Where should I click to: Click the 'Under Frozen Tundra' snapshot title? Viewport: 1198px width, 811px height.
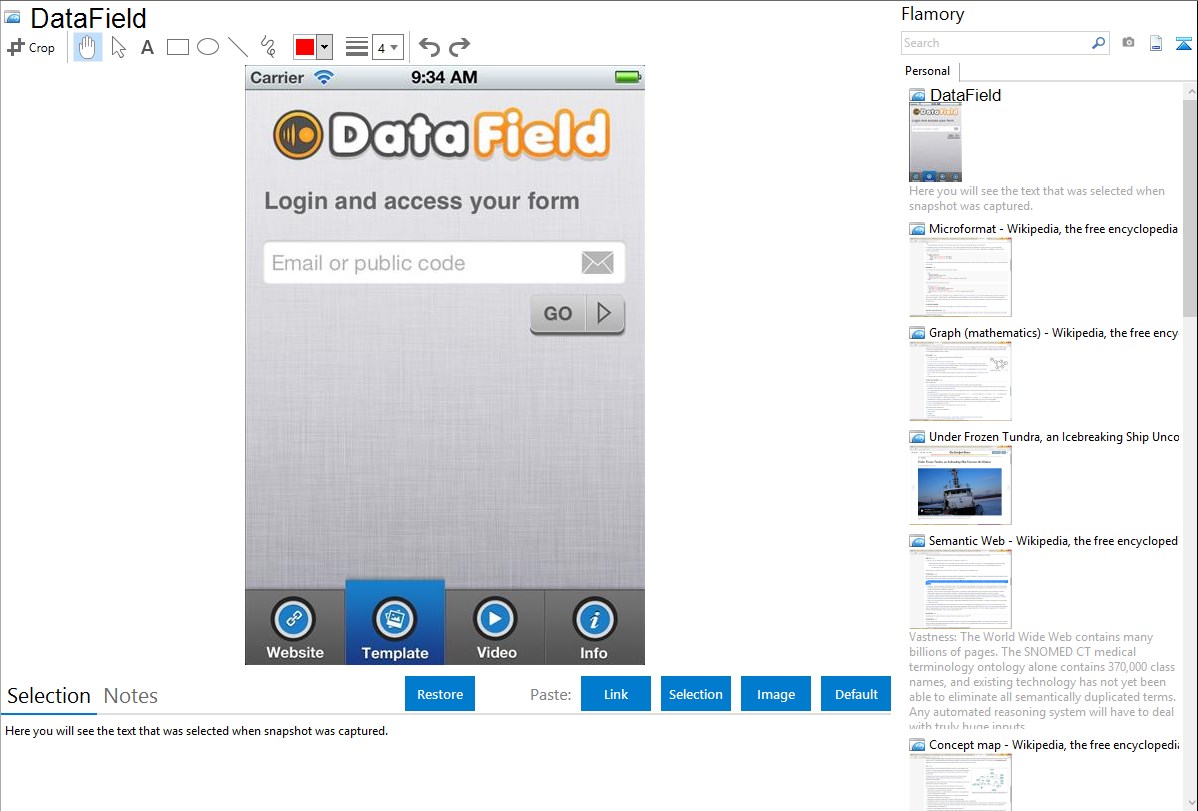(1054, 436)
